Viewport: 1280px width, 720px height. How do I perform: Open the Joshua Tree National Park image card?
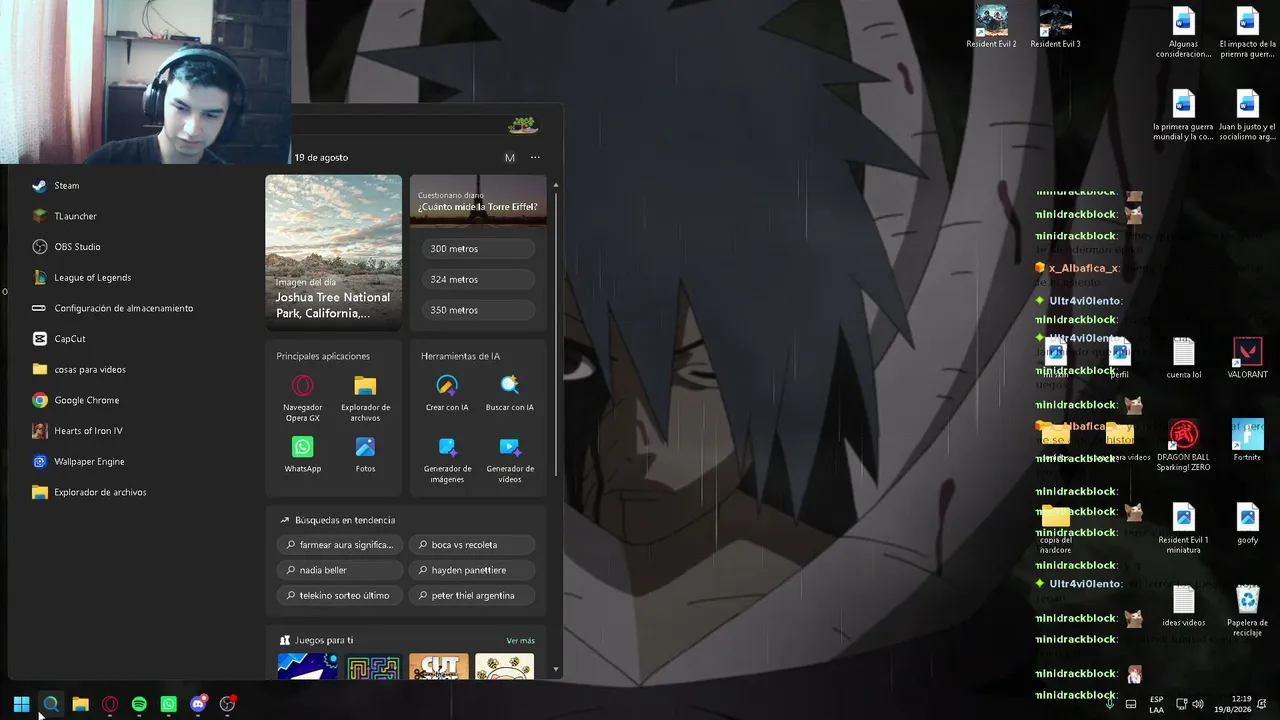point(334,252)
